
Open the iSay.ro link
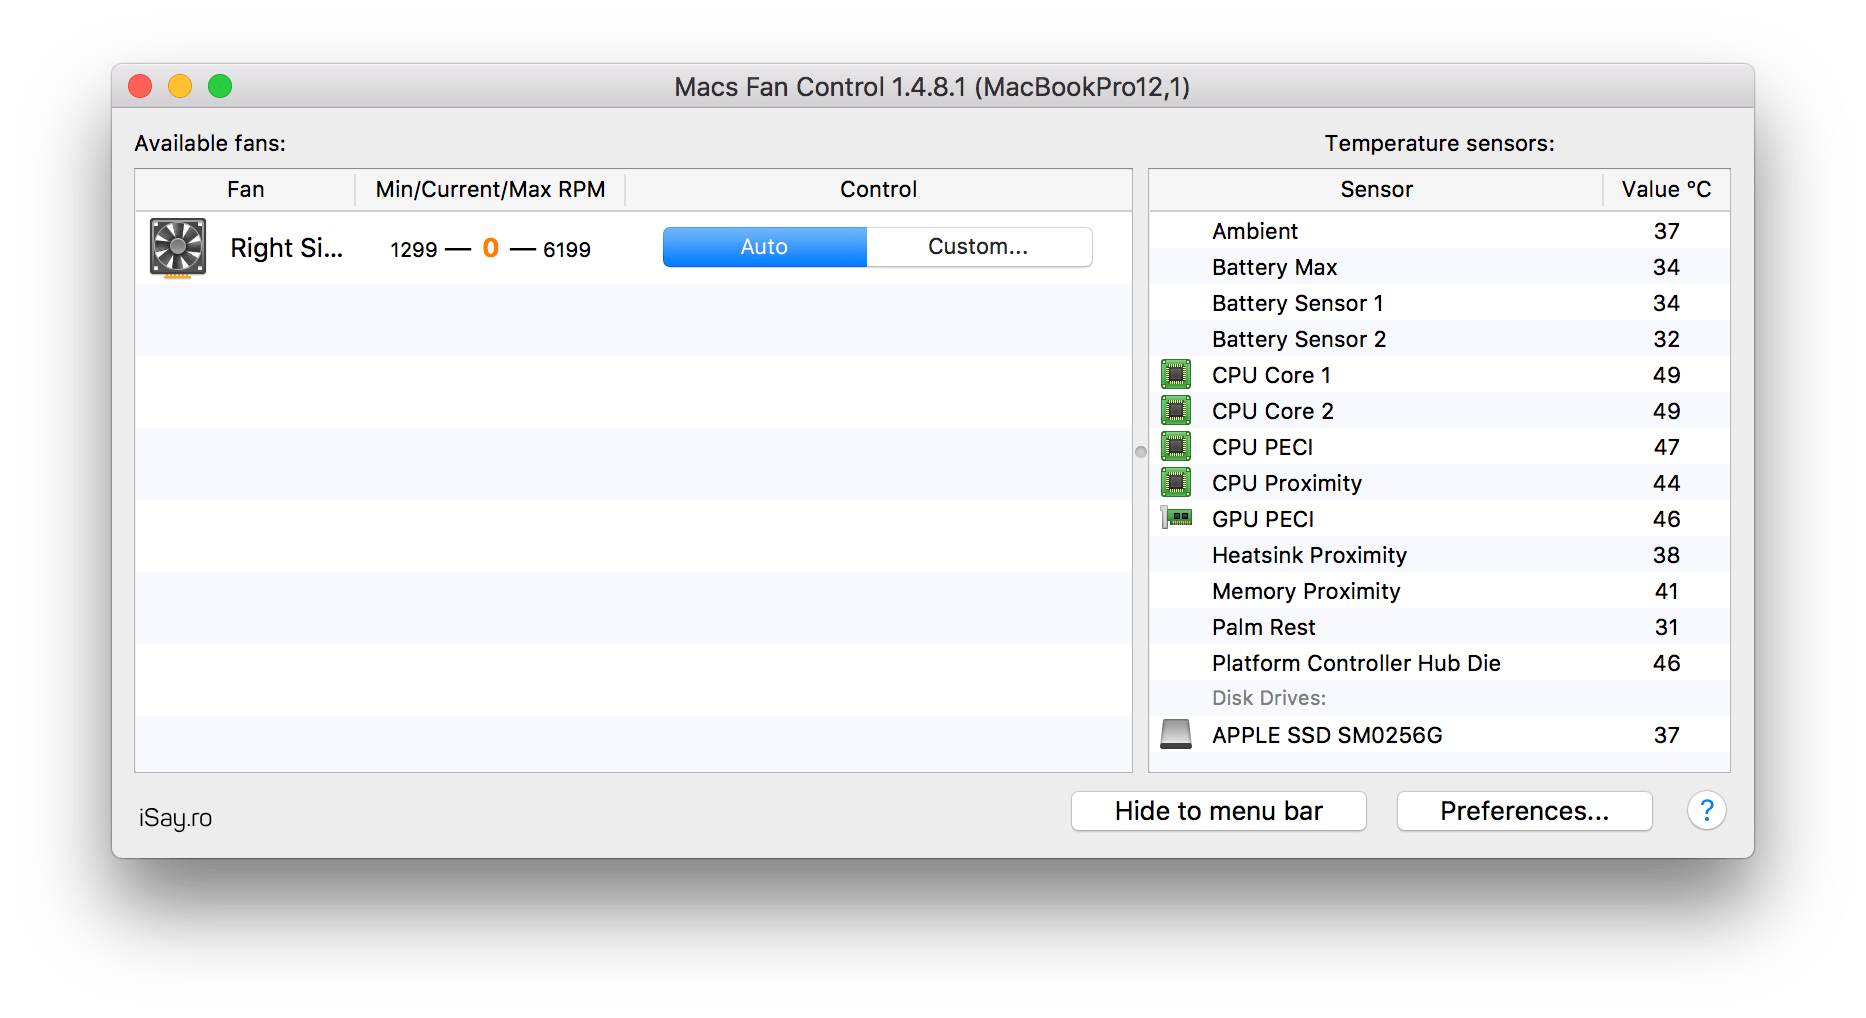pos(175,818)
